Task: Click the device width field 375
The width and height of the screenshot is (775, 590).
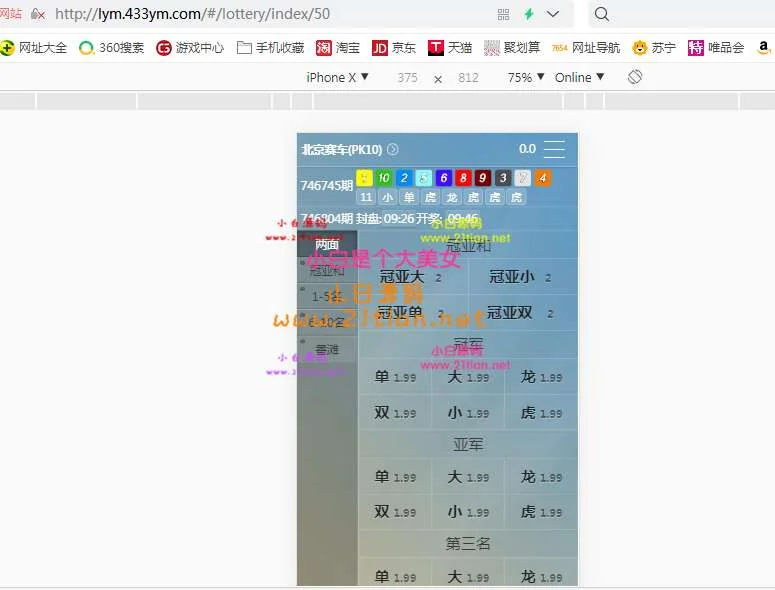Action: [407, 77]
